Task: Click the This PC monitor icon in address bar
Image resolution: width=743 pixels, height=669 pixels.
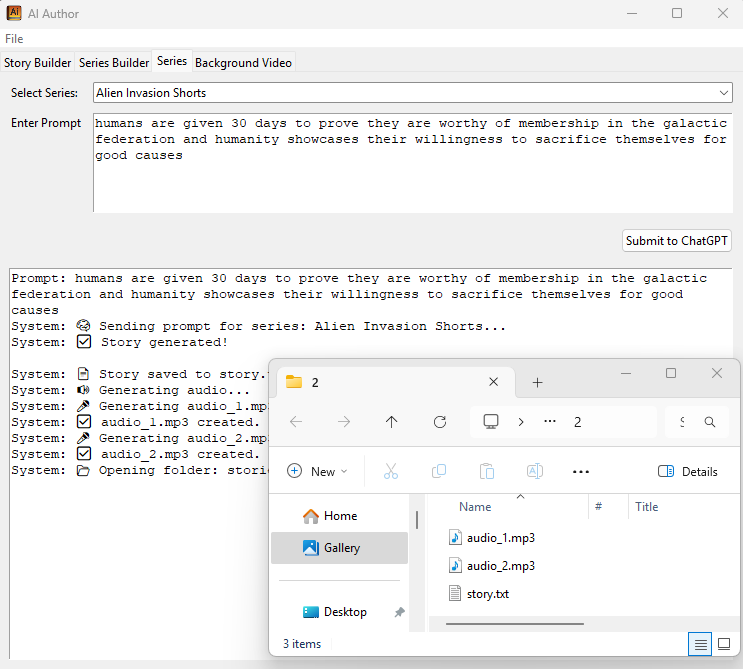Action: click(x=491, y=422)
